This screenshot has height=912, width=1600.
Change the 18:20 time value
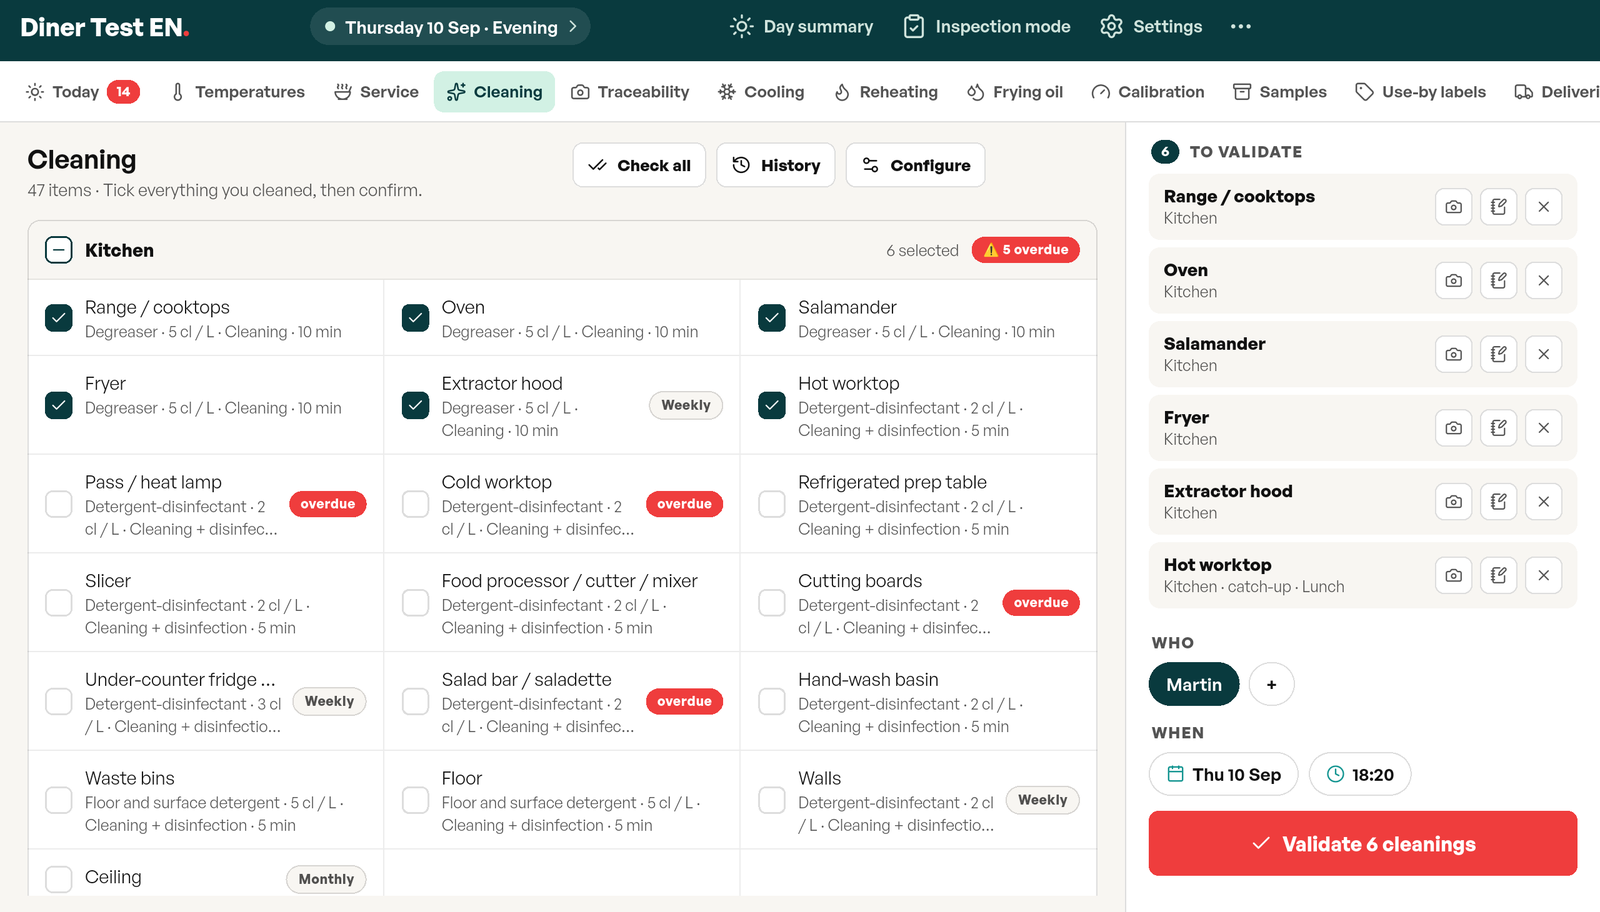point(1360,775)
